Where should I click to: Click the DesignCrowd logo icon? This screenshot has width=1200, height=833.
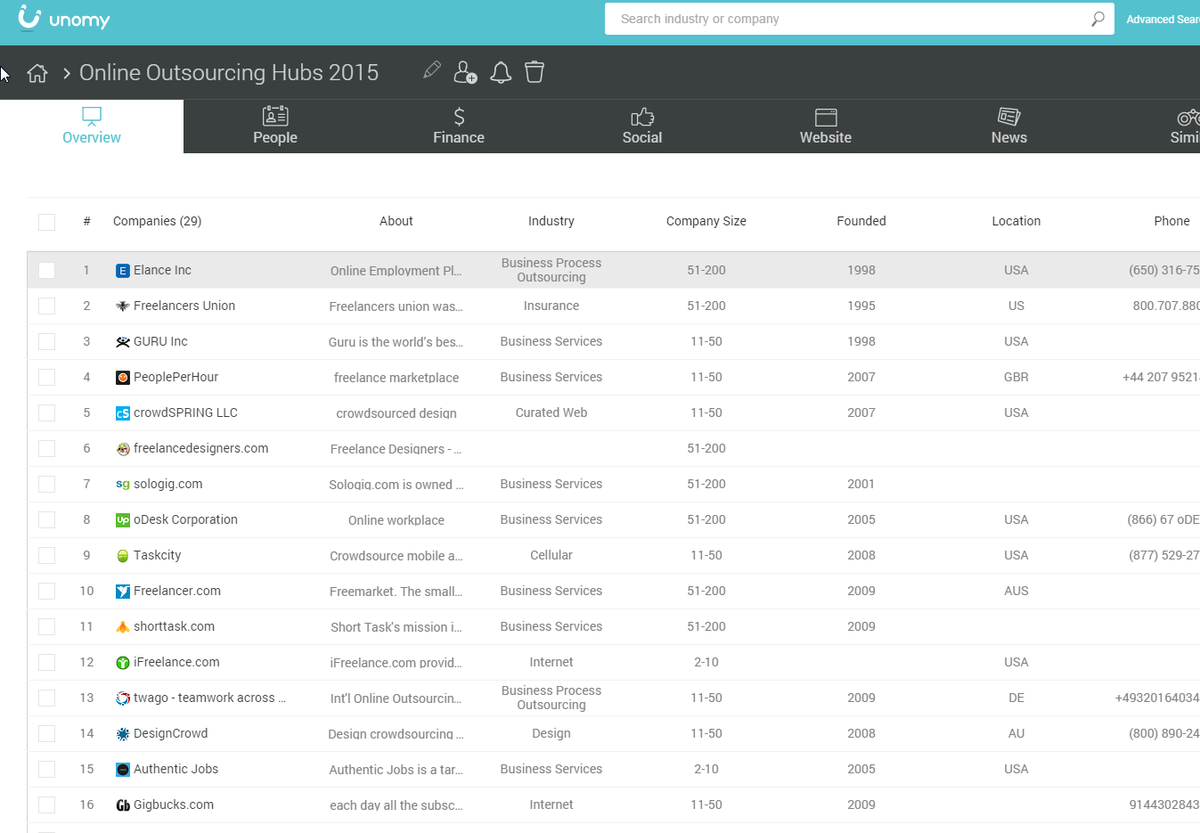(x=123, y=734)
